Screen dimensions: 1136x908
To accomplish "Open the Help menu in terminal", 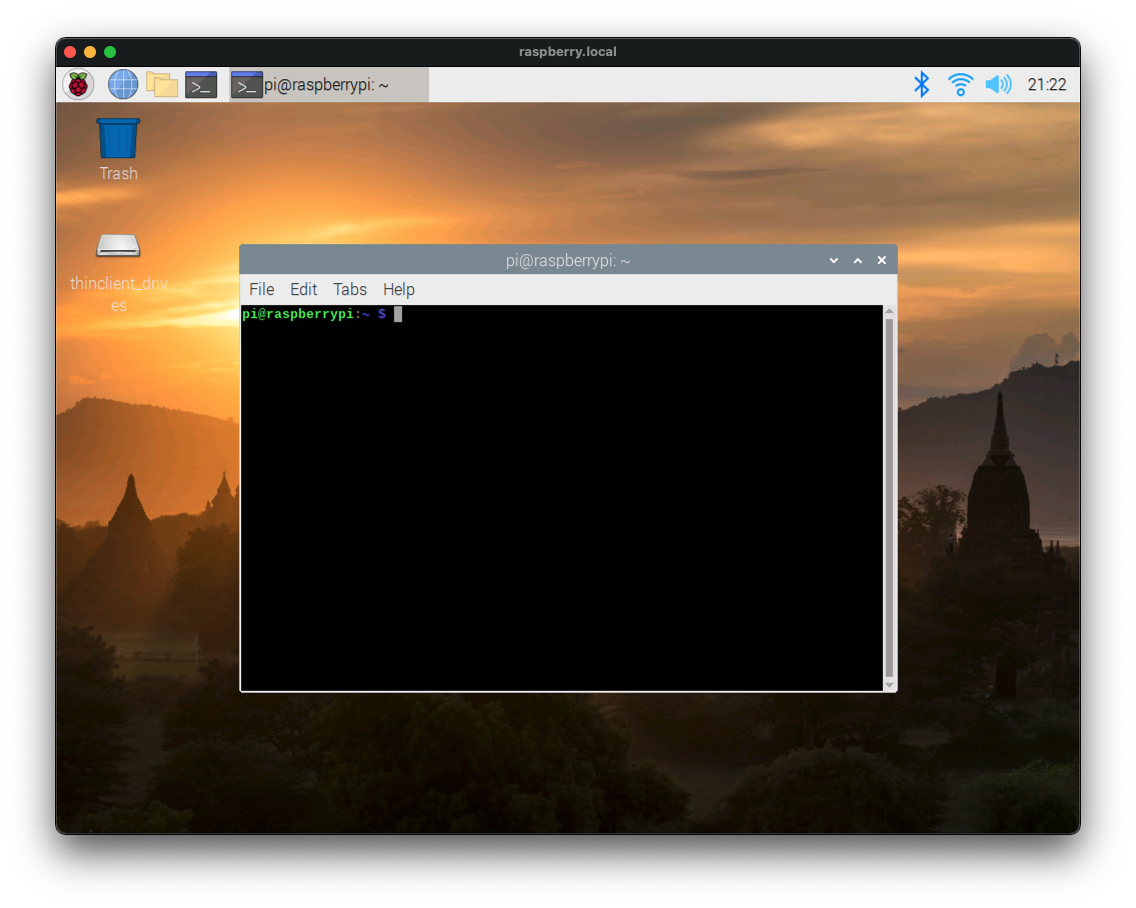I will (398, 289).
